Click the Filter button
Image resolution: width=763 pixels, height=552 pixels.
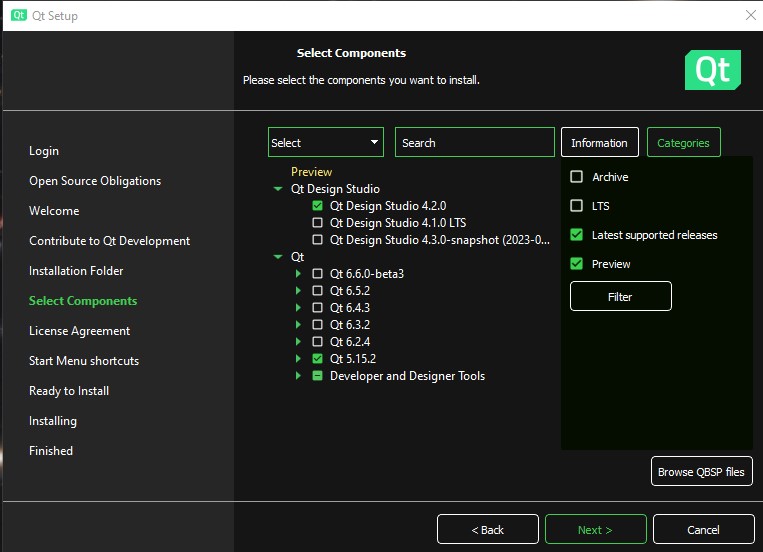(x=620, y=296)
